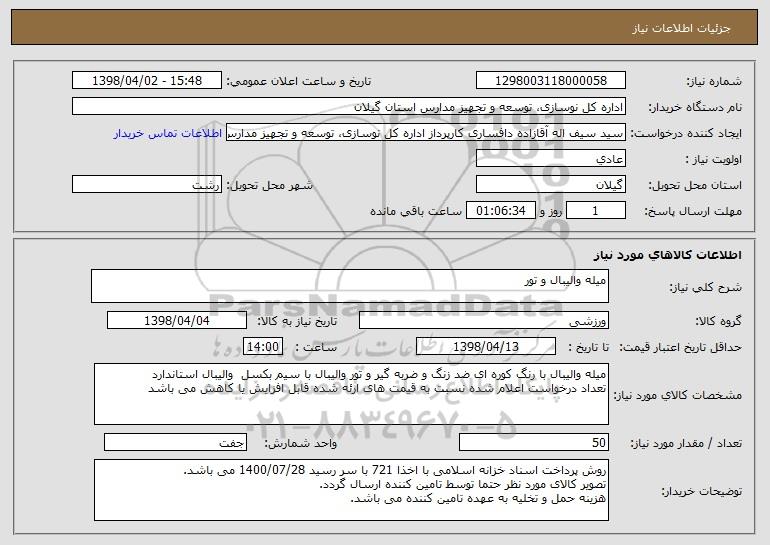The image size is (770, 545).
Task: Click the buyer notes text area
Action: [x=351, y=490]
